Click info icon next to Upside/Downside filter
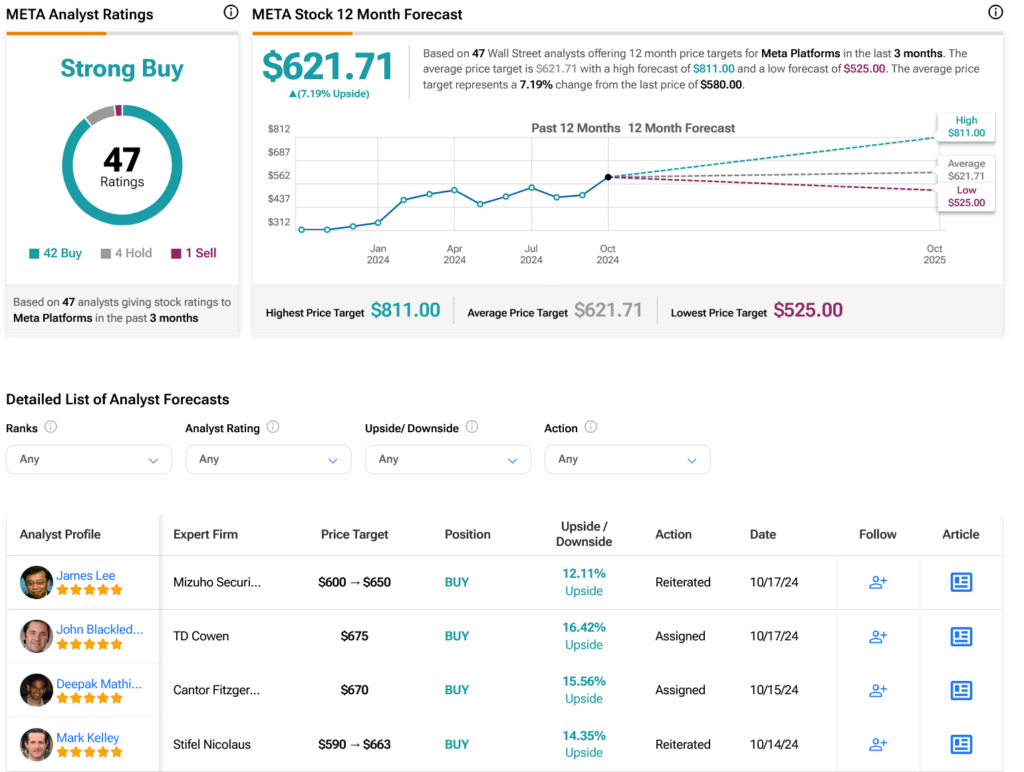The width and height of the screenshot is (1024, 772). (472, 427)
